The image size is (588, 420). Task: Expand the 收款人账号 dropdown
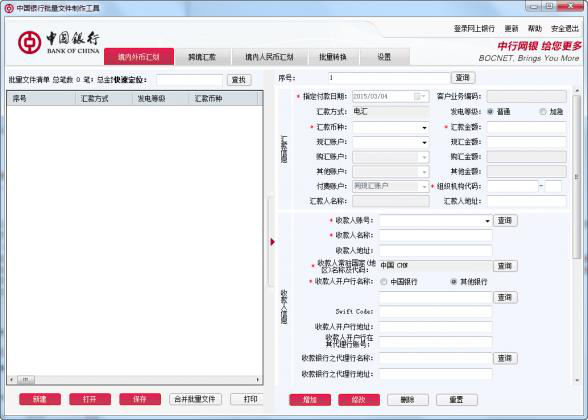click(x=487, y=221)
